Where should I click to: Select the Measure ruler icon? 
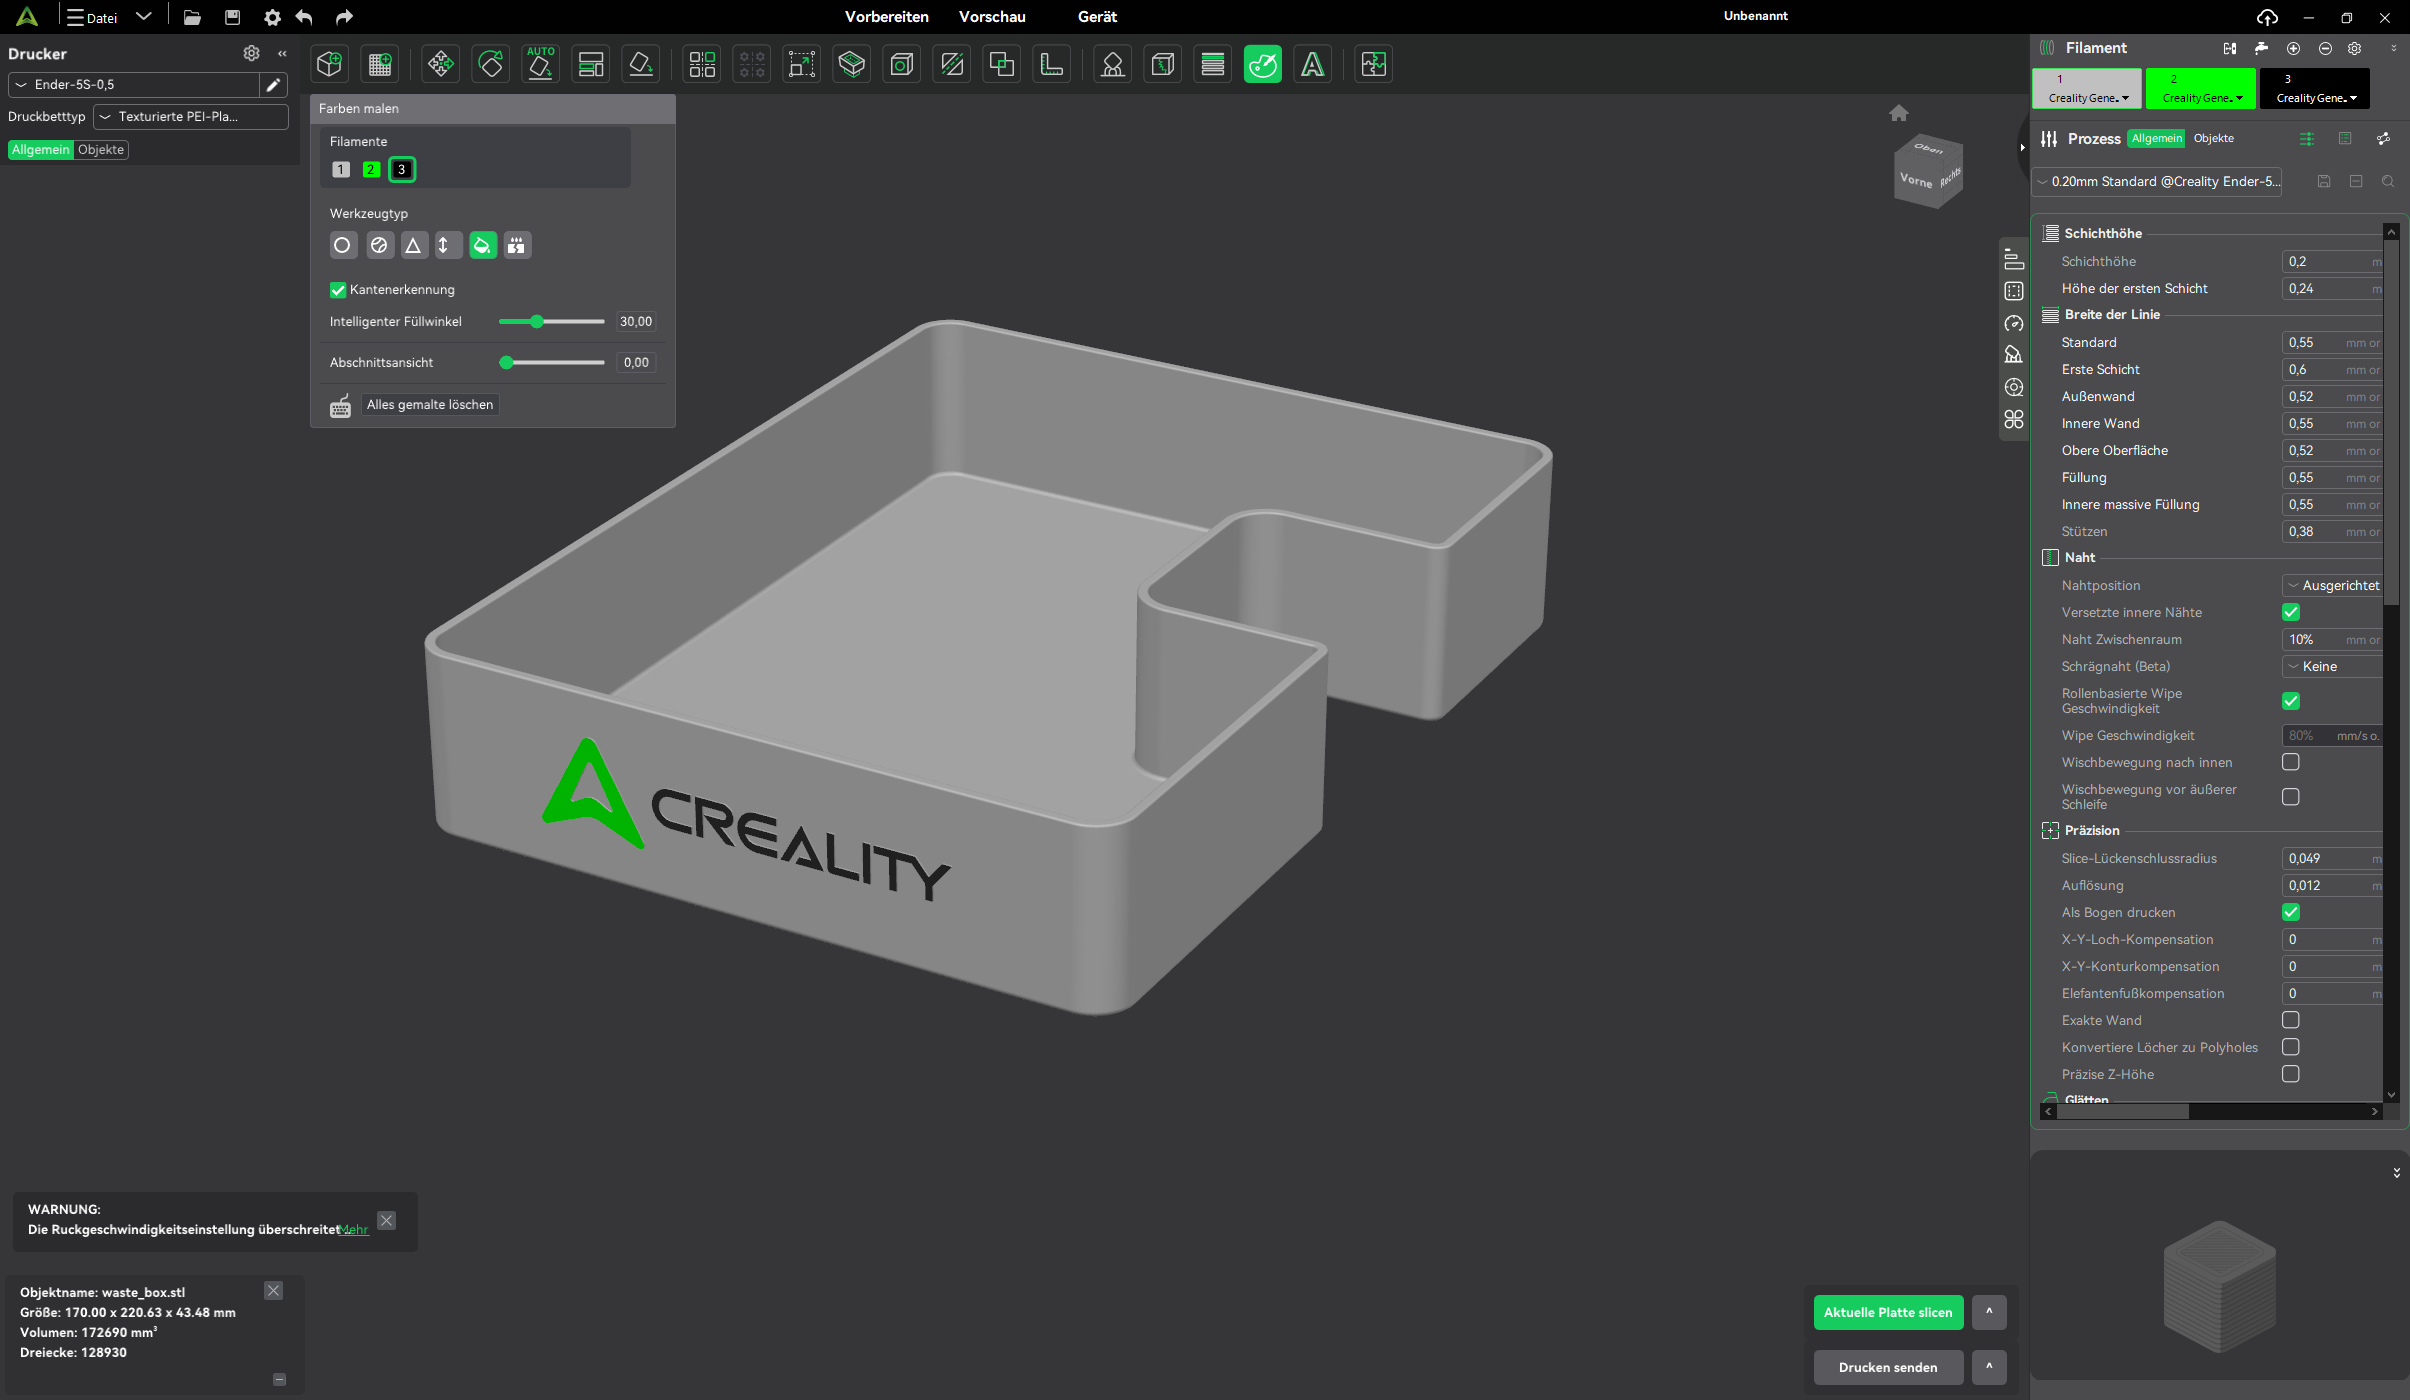pos(1051,64)
